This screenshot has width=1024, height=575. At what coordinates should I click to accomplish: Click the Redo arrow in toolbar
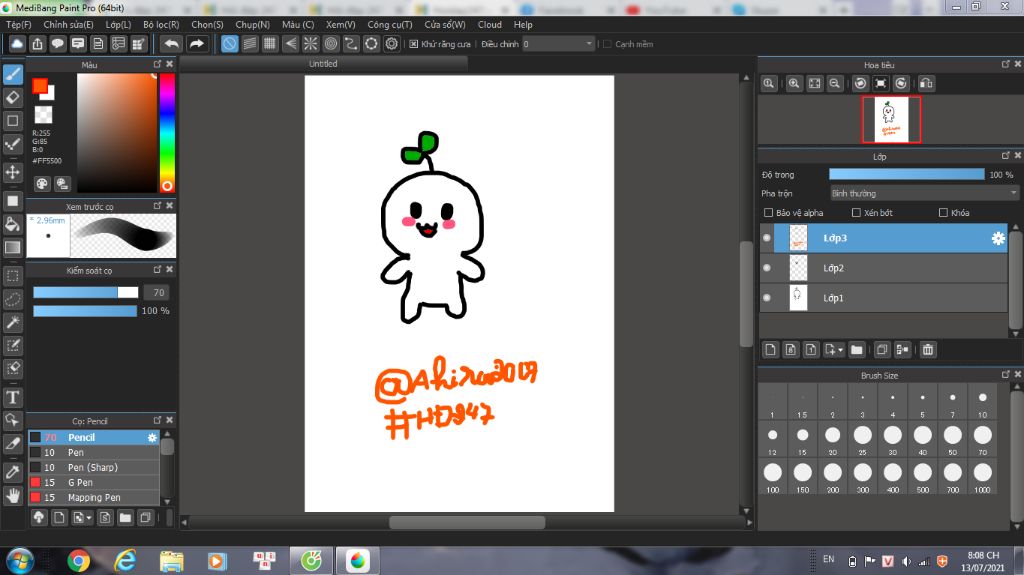[196, 44]
